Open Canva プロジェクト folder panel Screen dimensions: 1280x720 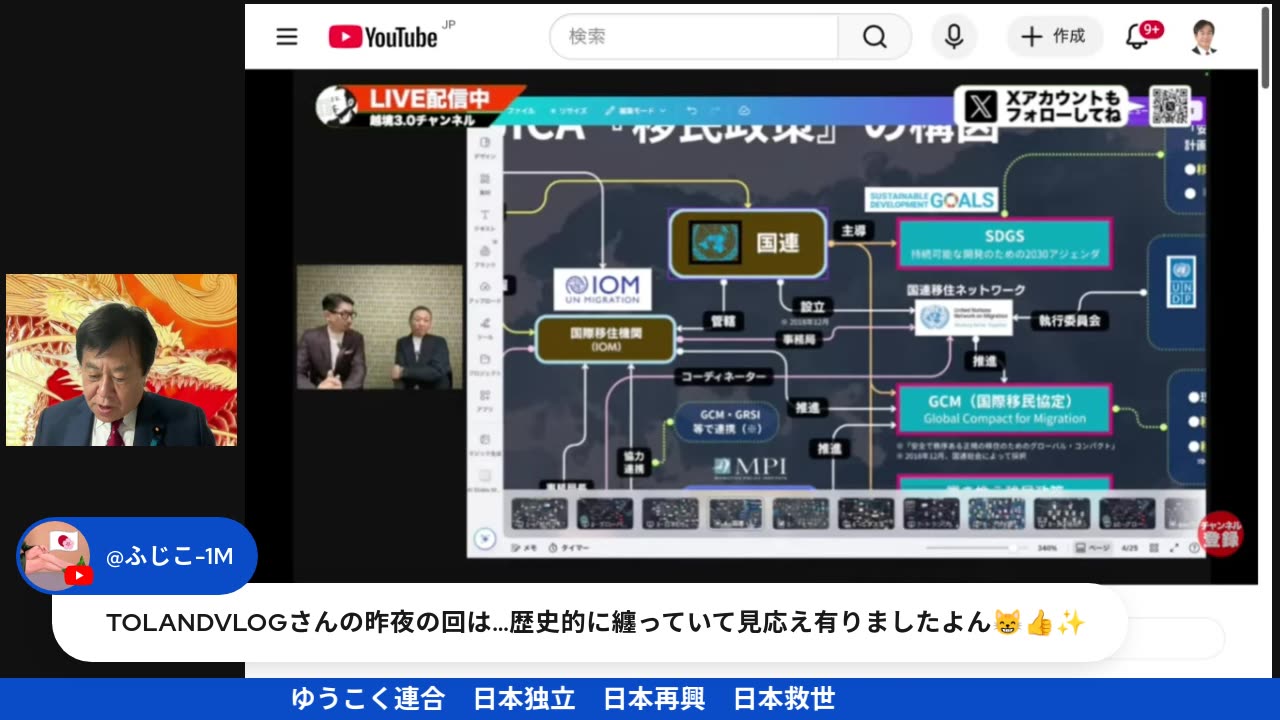pos(485,363)
